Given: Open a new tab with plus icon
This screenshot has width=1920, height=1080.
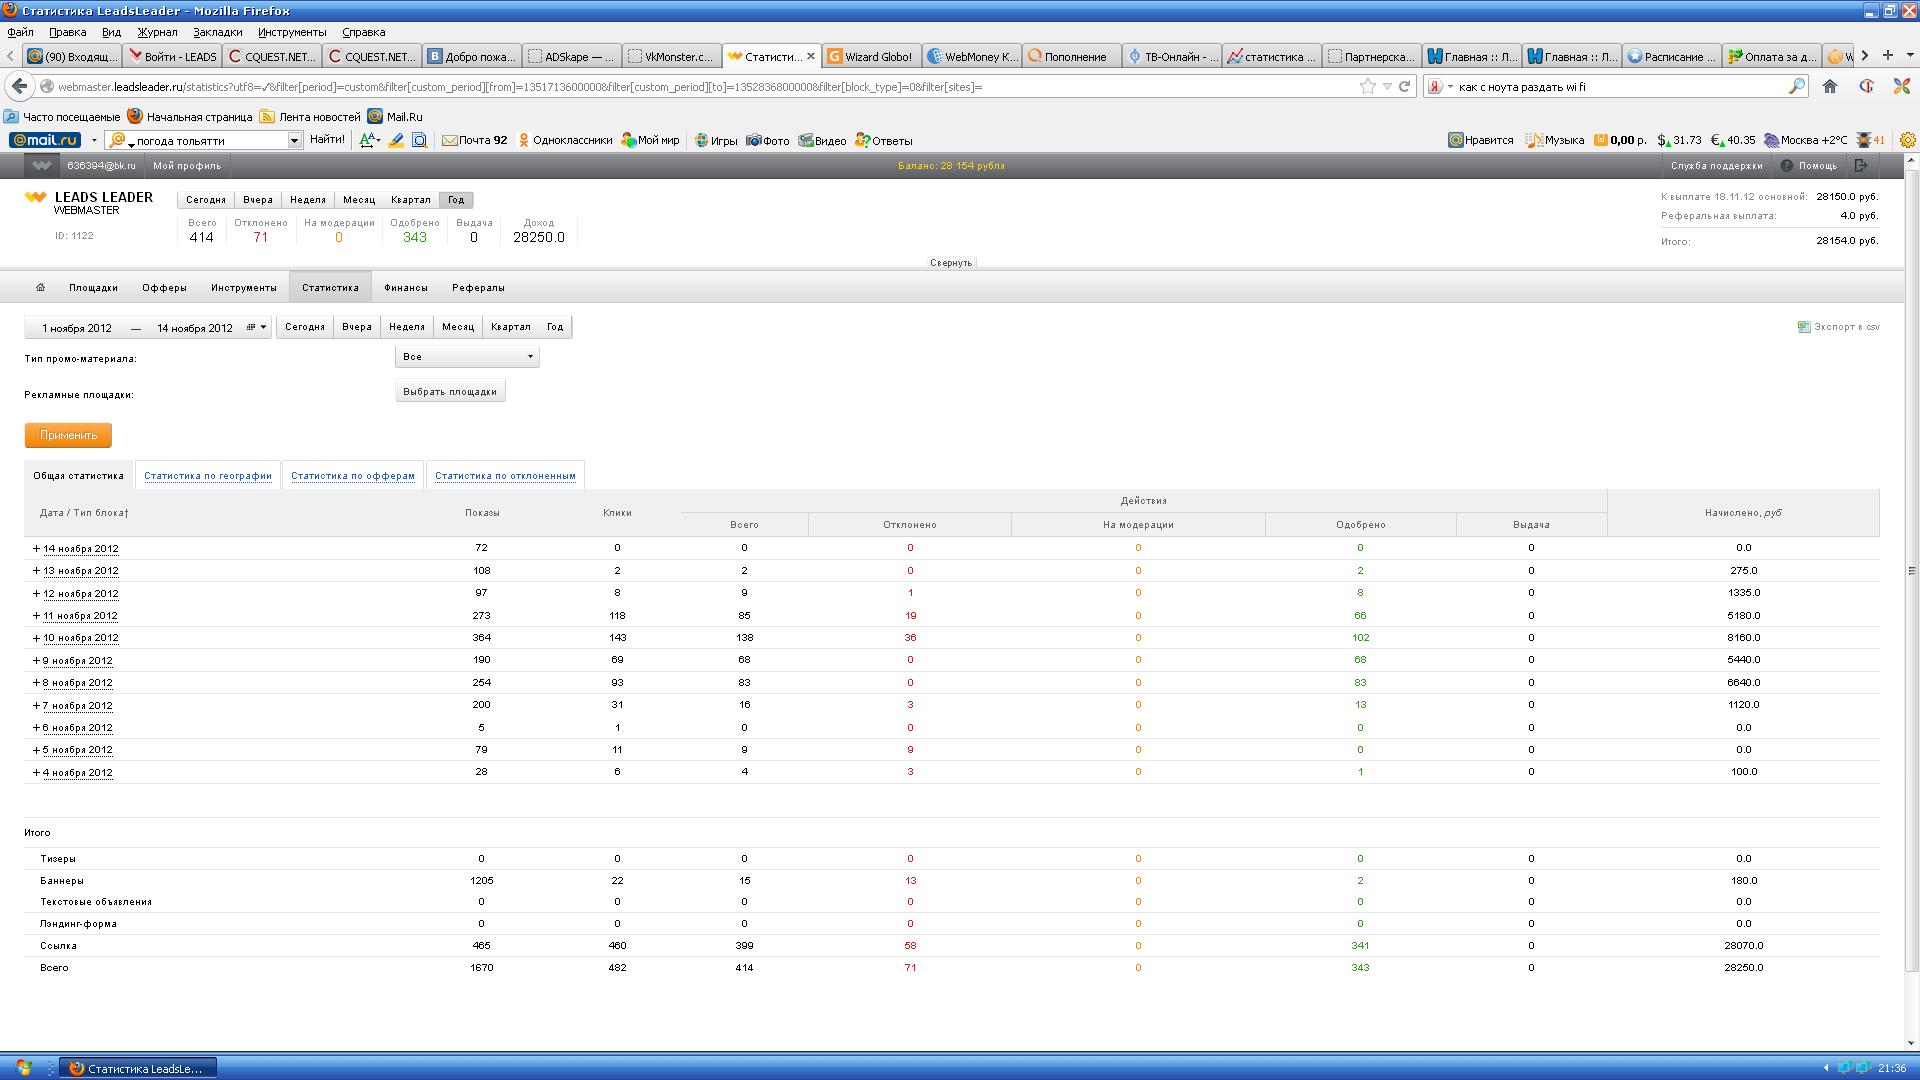Looking at the screenshot, I should point(1887,56).
